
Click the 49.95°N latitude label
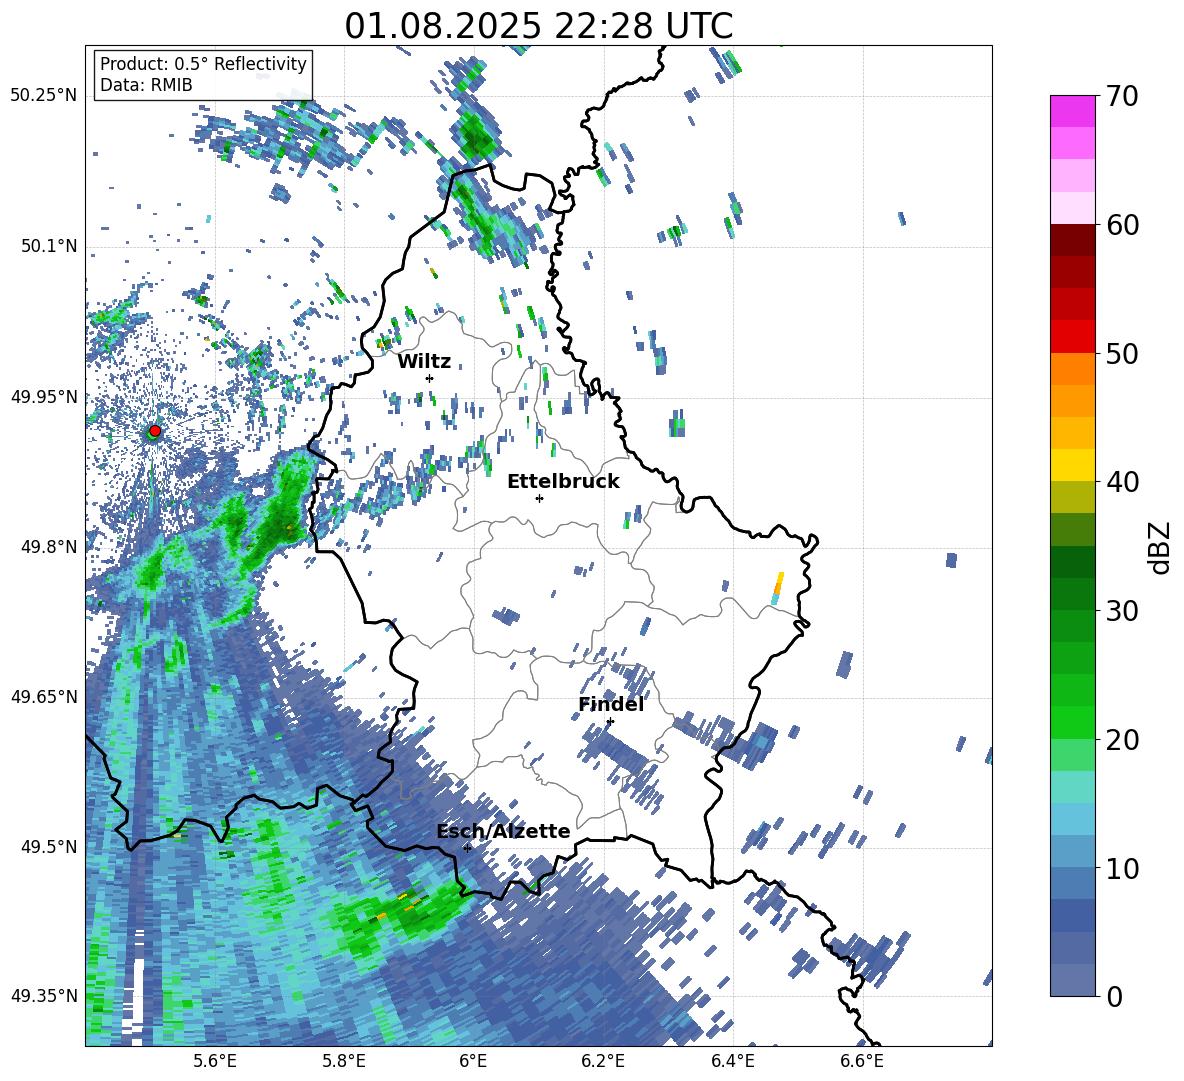(43, 397)
